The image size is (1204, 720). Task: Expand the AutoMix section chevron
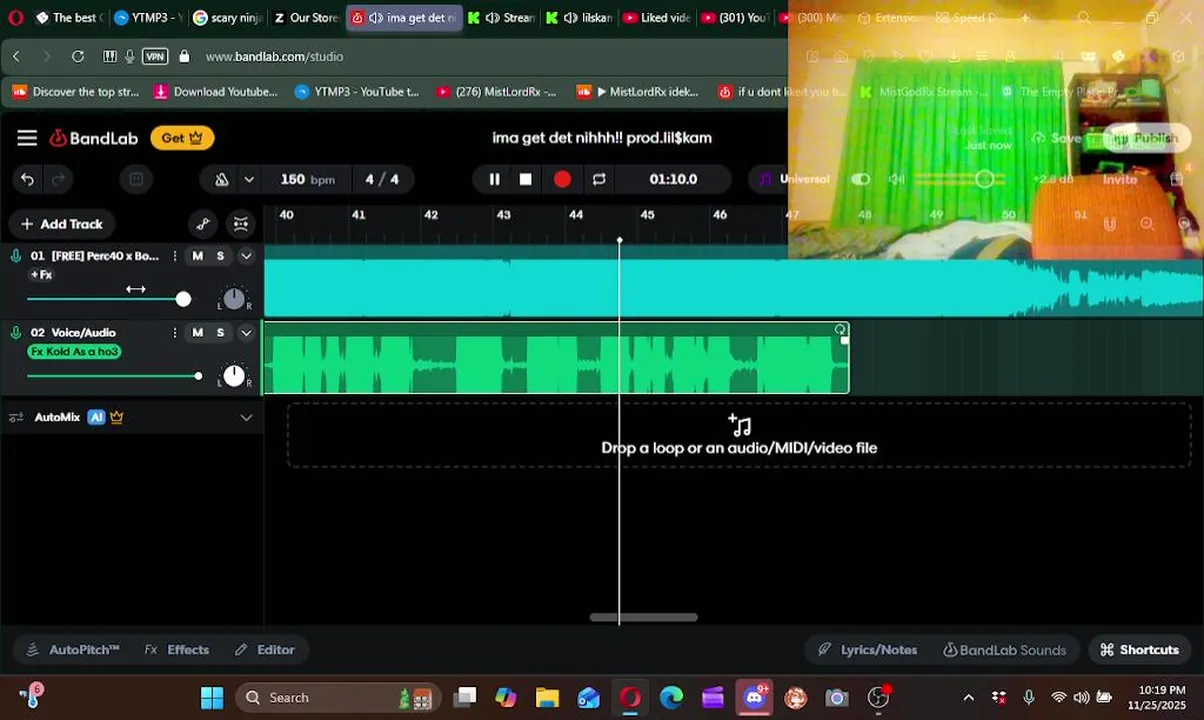246,417
